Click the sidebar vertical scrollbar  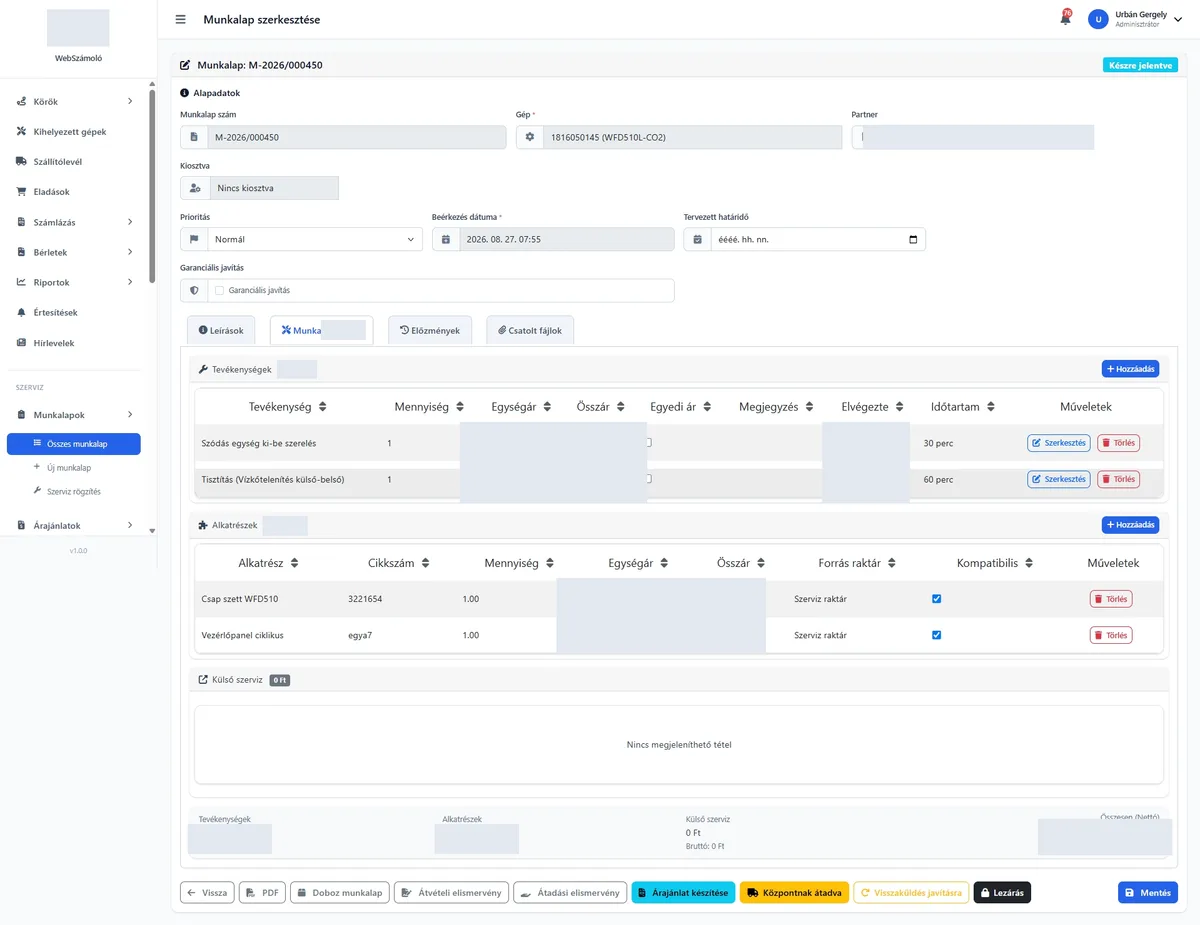(152, 185)
